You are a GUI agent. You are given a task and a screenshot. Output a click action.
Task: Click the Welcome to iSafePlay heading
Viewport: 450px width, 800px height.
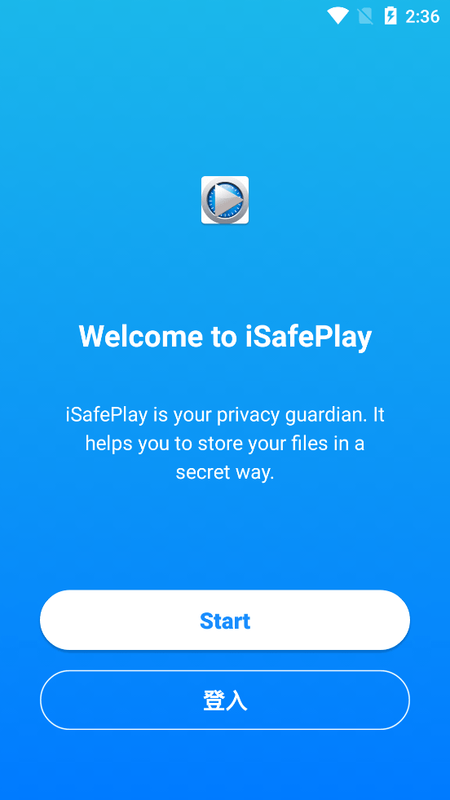point(225,337)
